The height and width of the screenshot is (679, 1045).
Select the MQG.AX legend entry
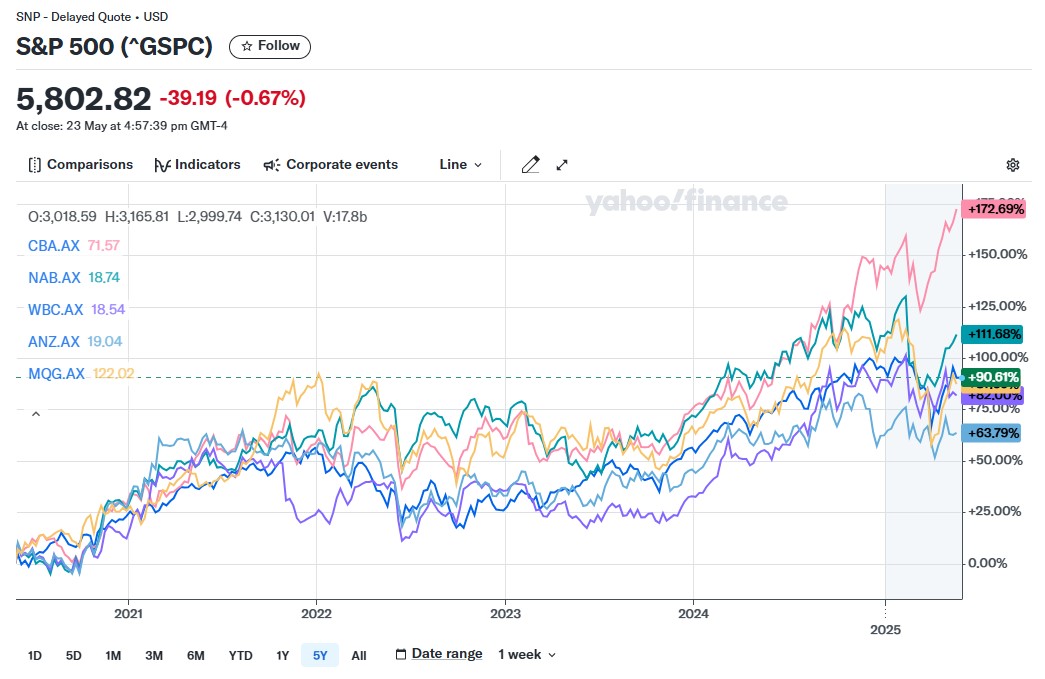[55, 374]
